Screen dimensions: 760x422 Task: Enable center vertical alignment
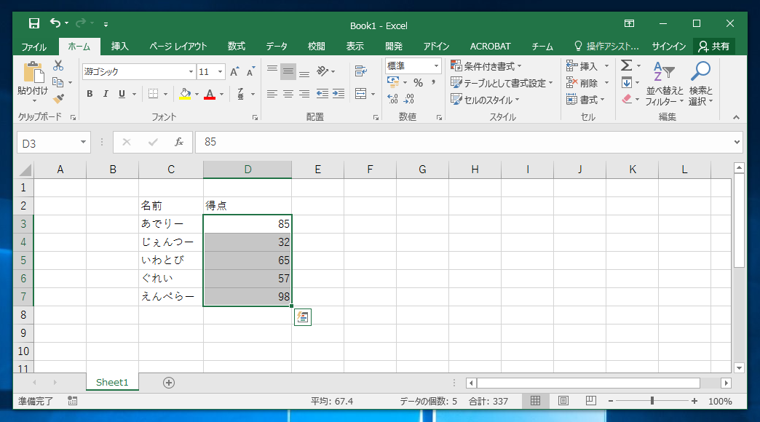tap(288, 72)
